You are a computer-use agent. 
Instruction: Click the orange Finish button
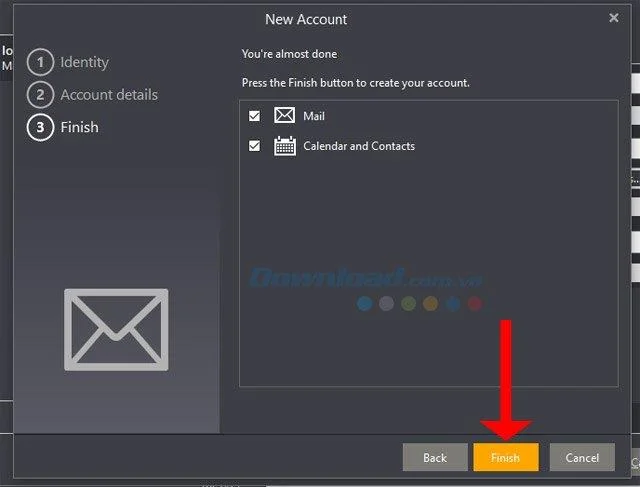tap(506, 457)
